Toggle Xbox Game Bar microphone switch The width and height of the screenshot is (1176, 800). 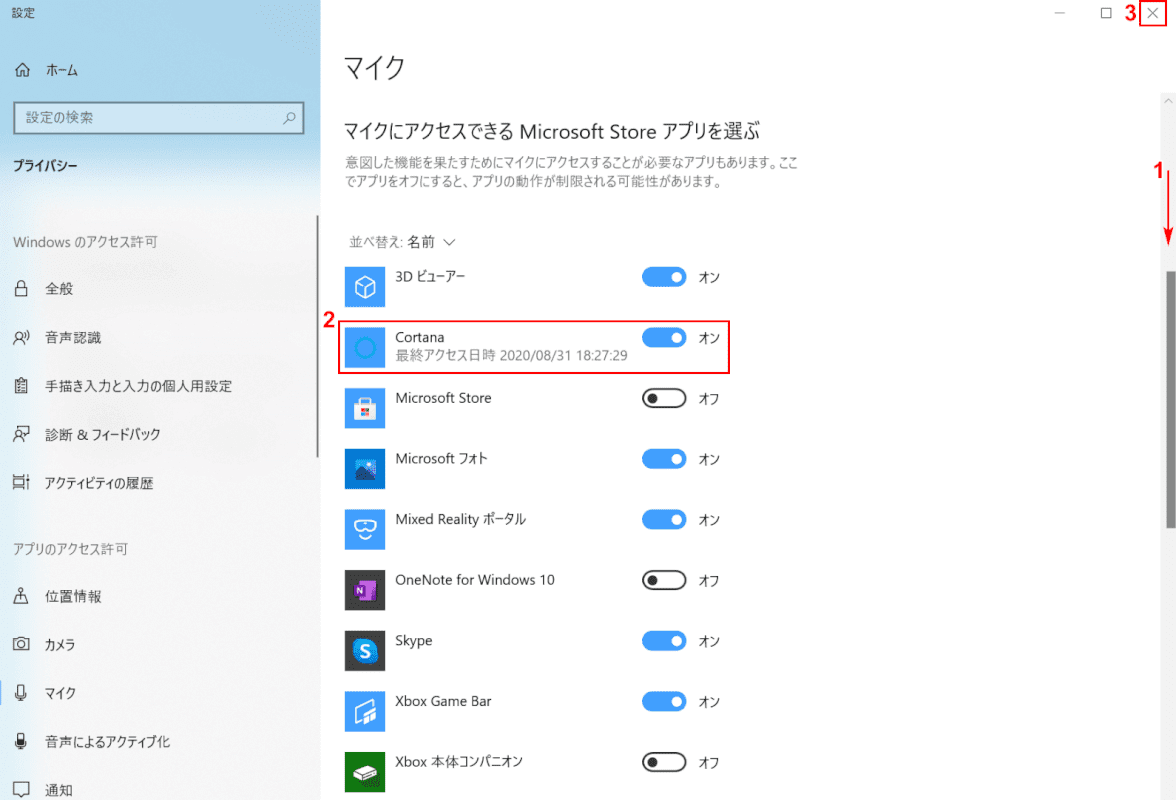point(664,702)
